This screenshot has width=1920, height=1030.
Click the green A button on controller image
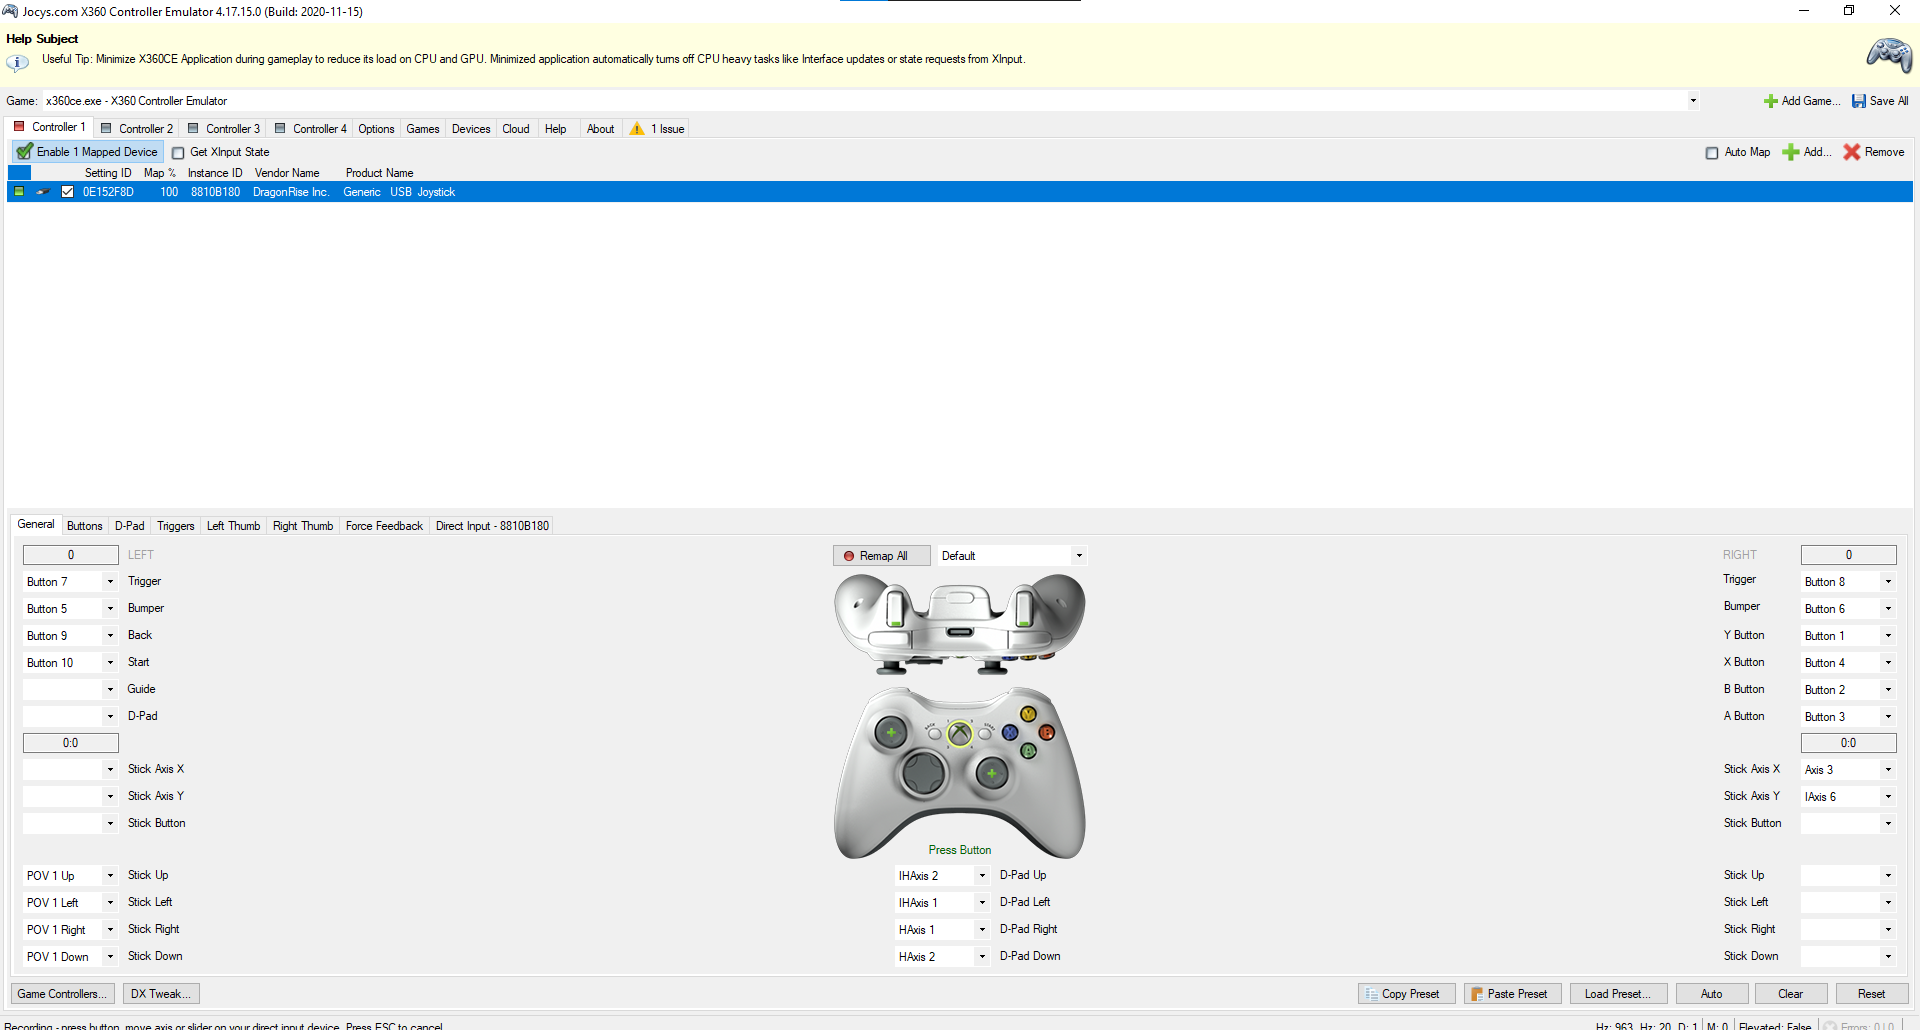(1028, 750)
